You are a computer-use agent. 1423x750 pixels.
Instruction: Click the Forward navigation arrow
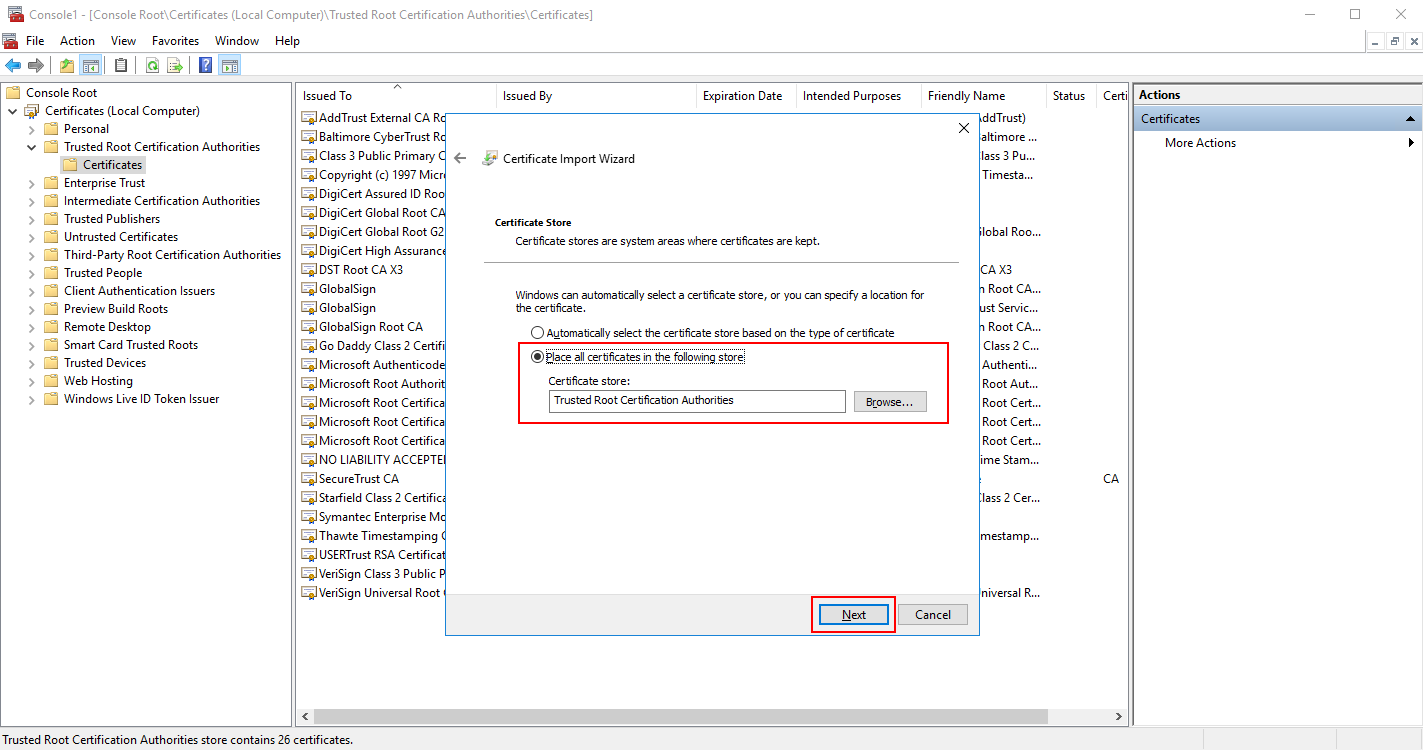point(36,65)
